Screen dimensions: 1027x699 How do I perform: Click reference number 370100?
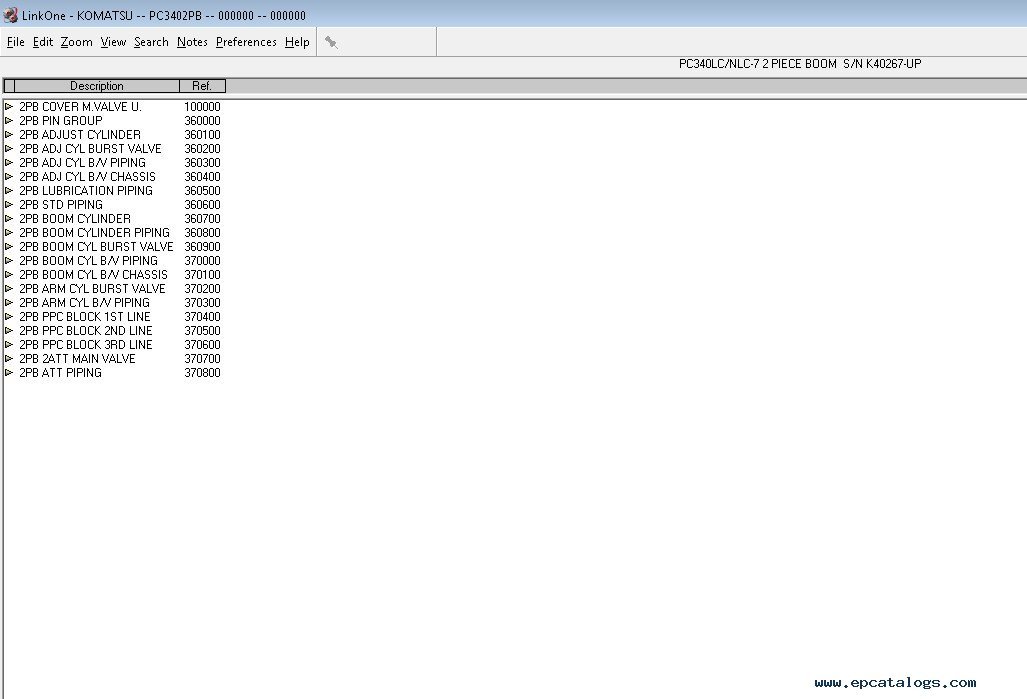[202, 274]
